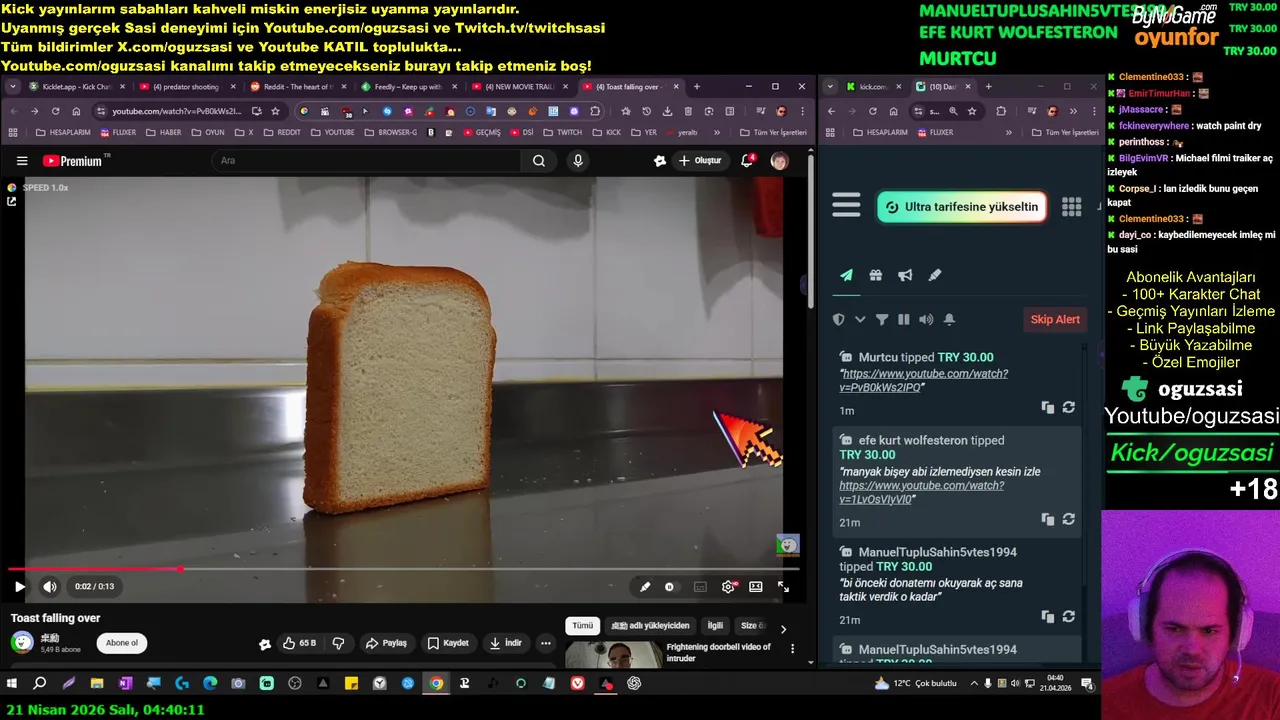
Task: Click Oluştur create button
Action: click(700, 161)
